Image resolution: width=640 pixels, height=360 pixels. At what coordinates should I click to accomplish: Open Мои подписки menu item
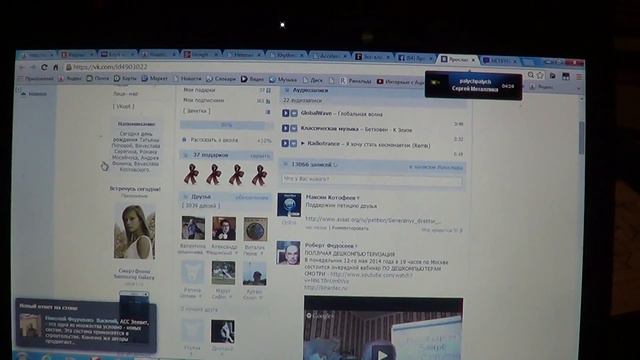click(x=203, y=100)
